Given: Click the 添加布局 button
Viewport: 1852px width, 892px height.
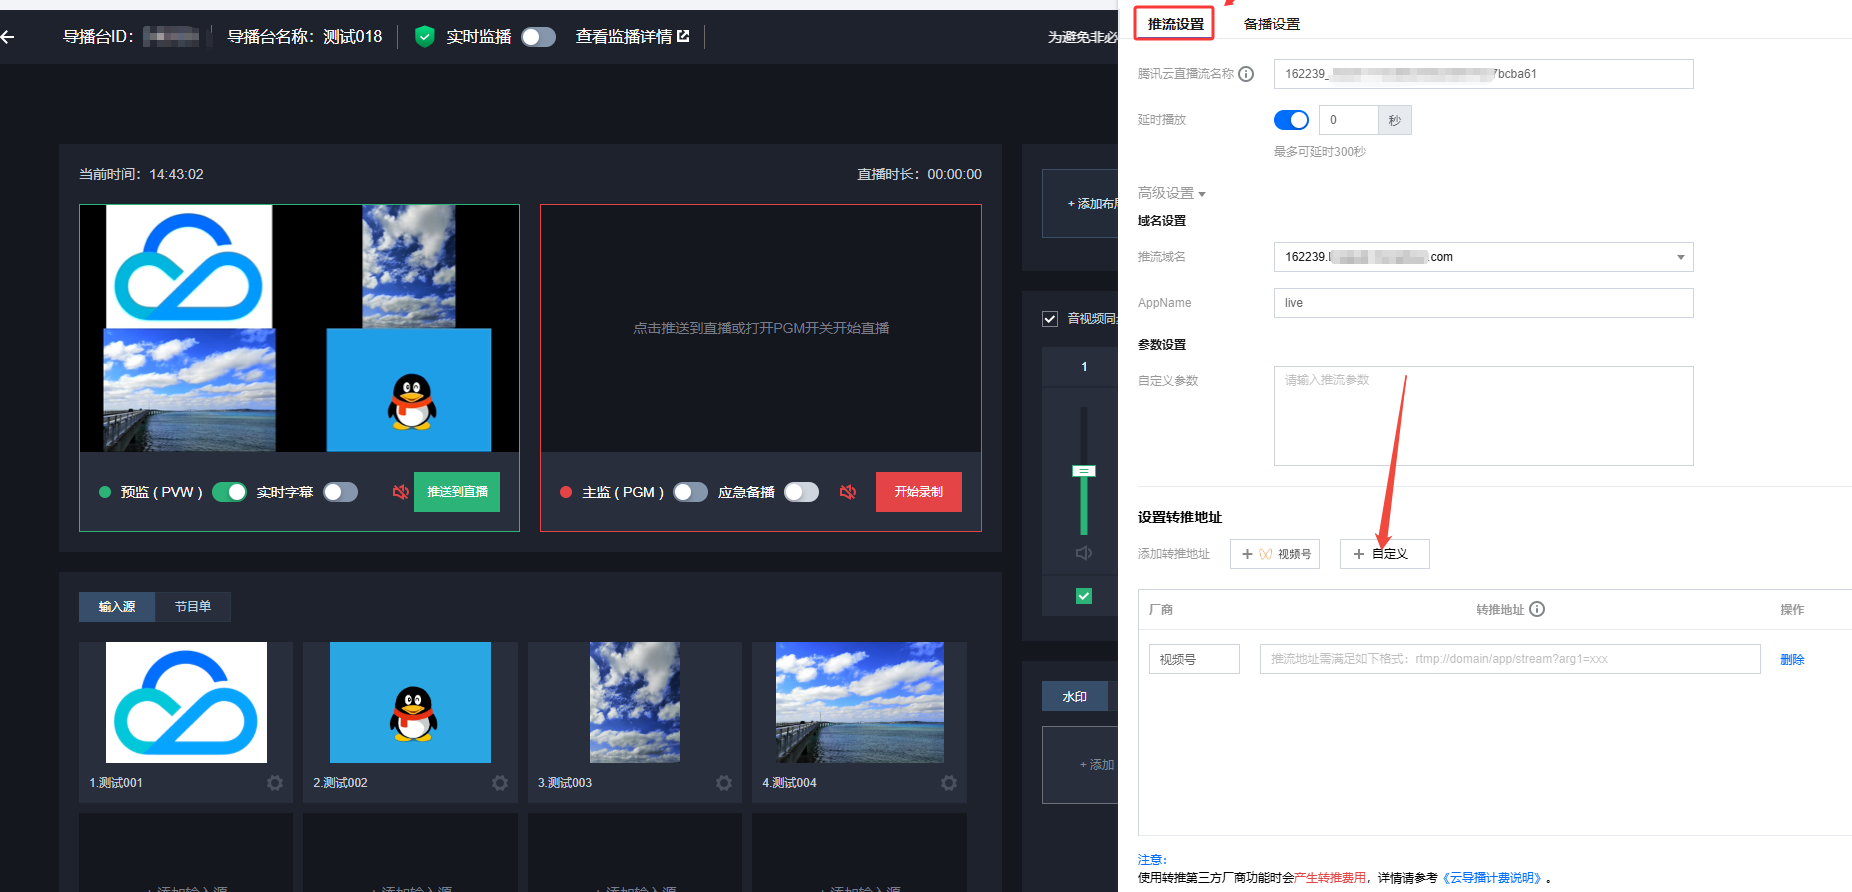Looking at the screenshot, I should click(1080, 204).
